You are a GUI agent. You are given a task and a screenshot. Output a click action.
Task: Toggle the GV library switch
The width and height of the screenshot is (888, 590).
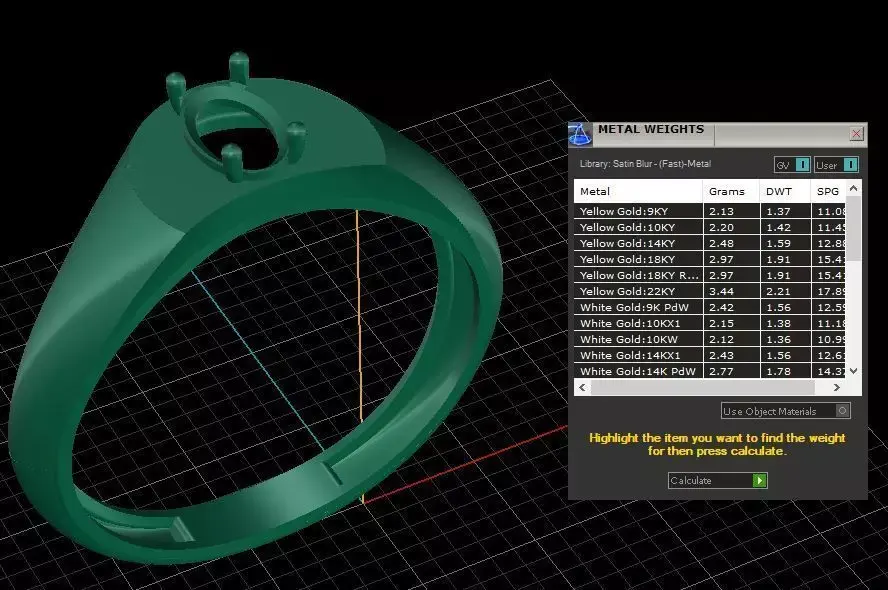(792, 165)
